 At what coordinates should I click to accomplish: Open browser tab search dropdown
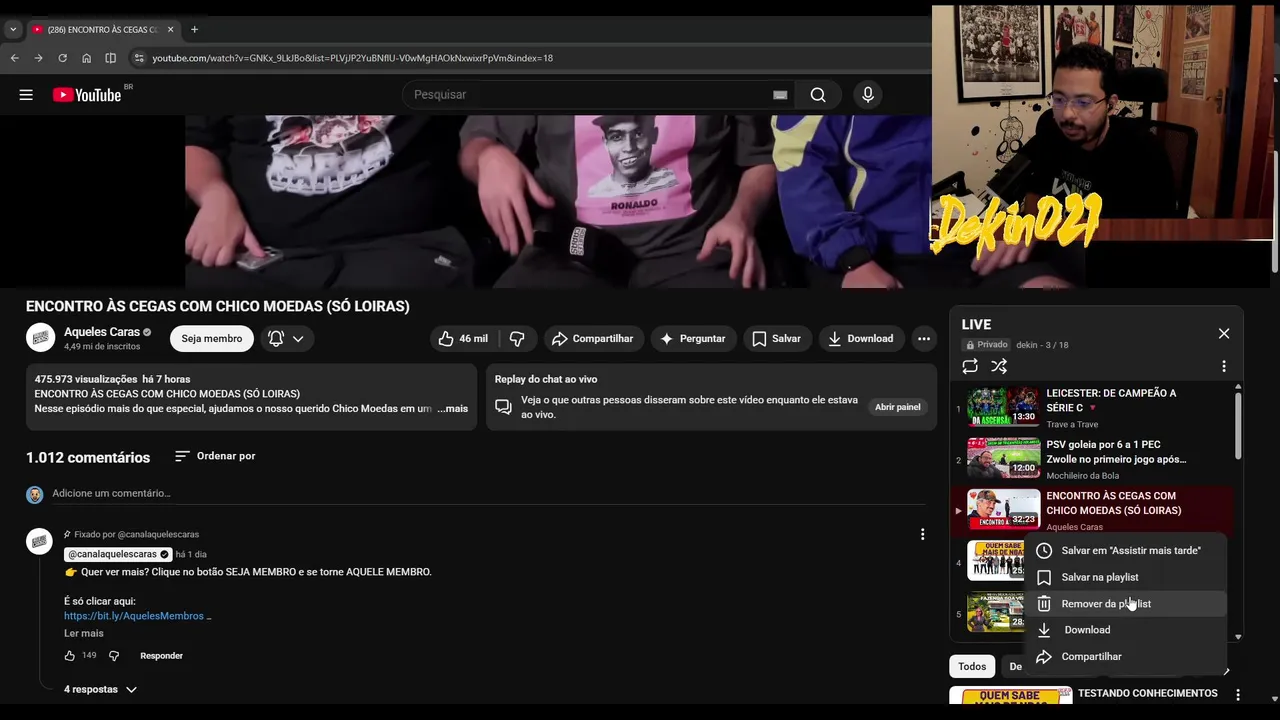click(13, 29)
